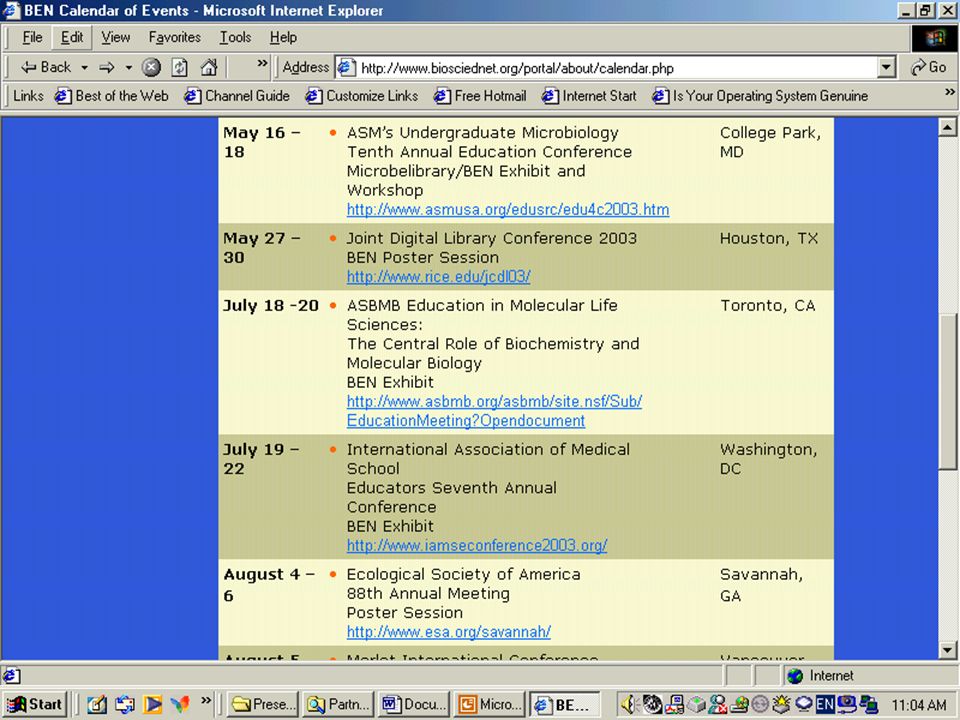Go to the Home page
The width and height of the screenshot is (960, 720).
[209, 67]
